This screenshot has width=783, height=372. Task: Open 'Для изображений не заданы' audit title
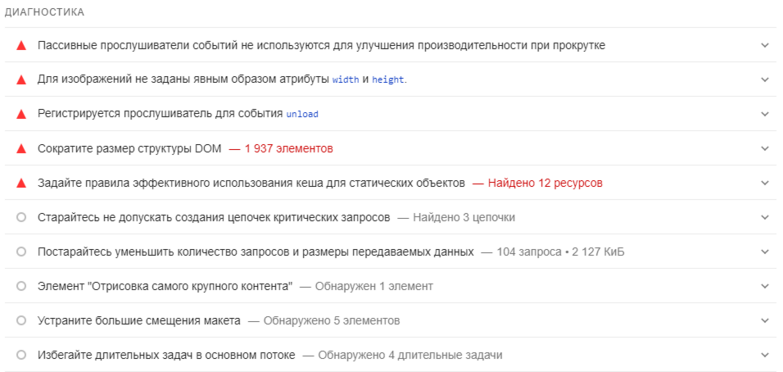point(222,80)
